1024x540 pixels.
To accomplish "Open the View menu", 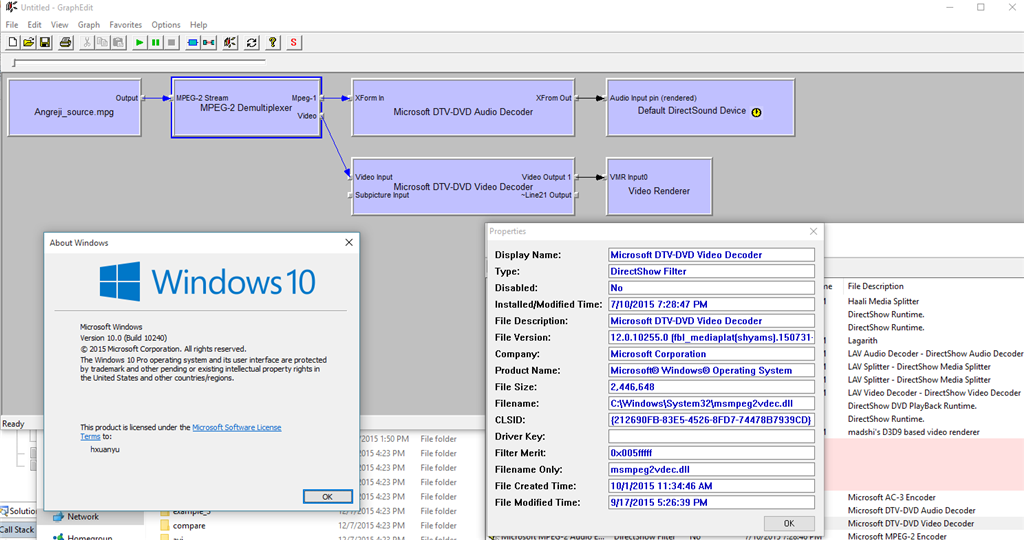I will click(59, 25).
